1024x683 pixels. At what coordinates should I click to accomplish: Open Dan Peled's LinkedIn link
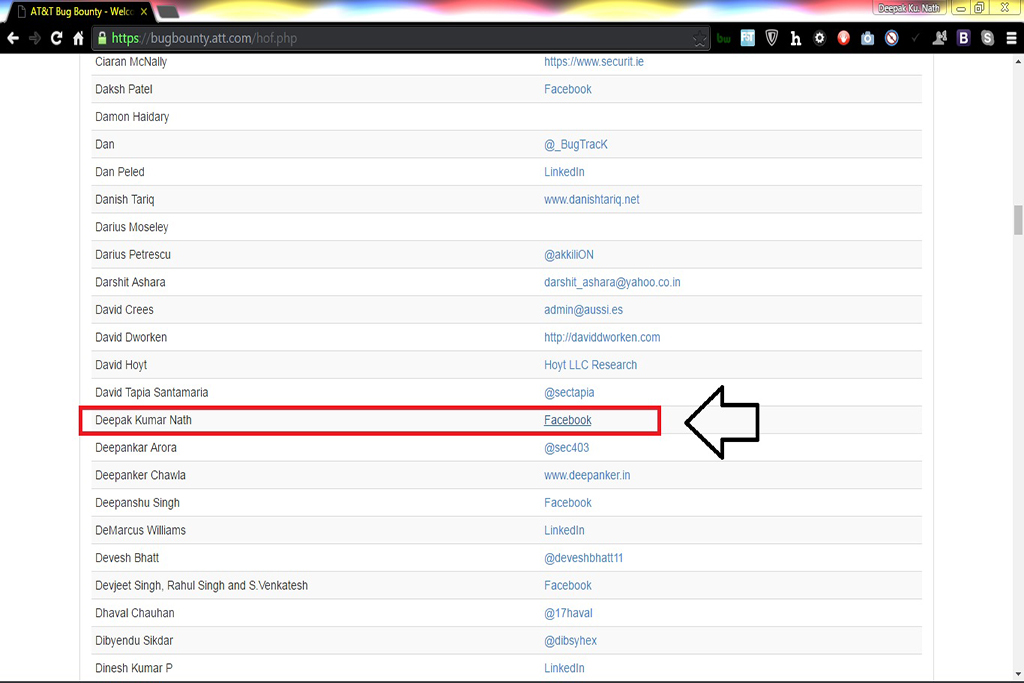(564, 172)
